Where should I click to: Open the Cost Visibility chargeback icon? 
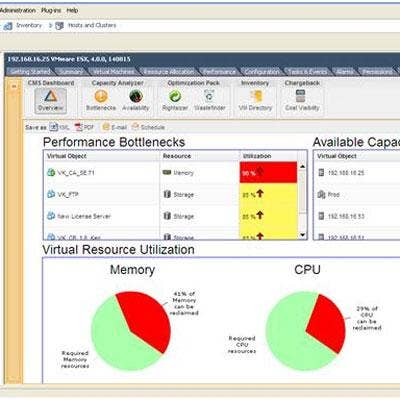tap(302, 101)
